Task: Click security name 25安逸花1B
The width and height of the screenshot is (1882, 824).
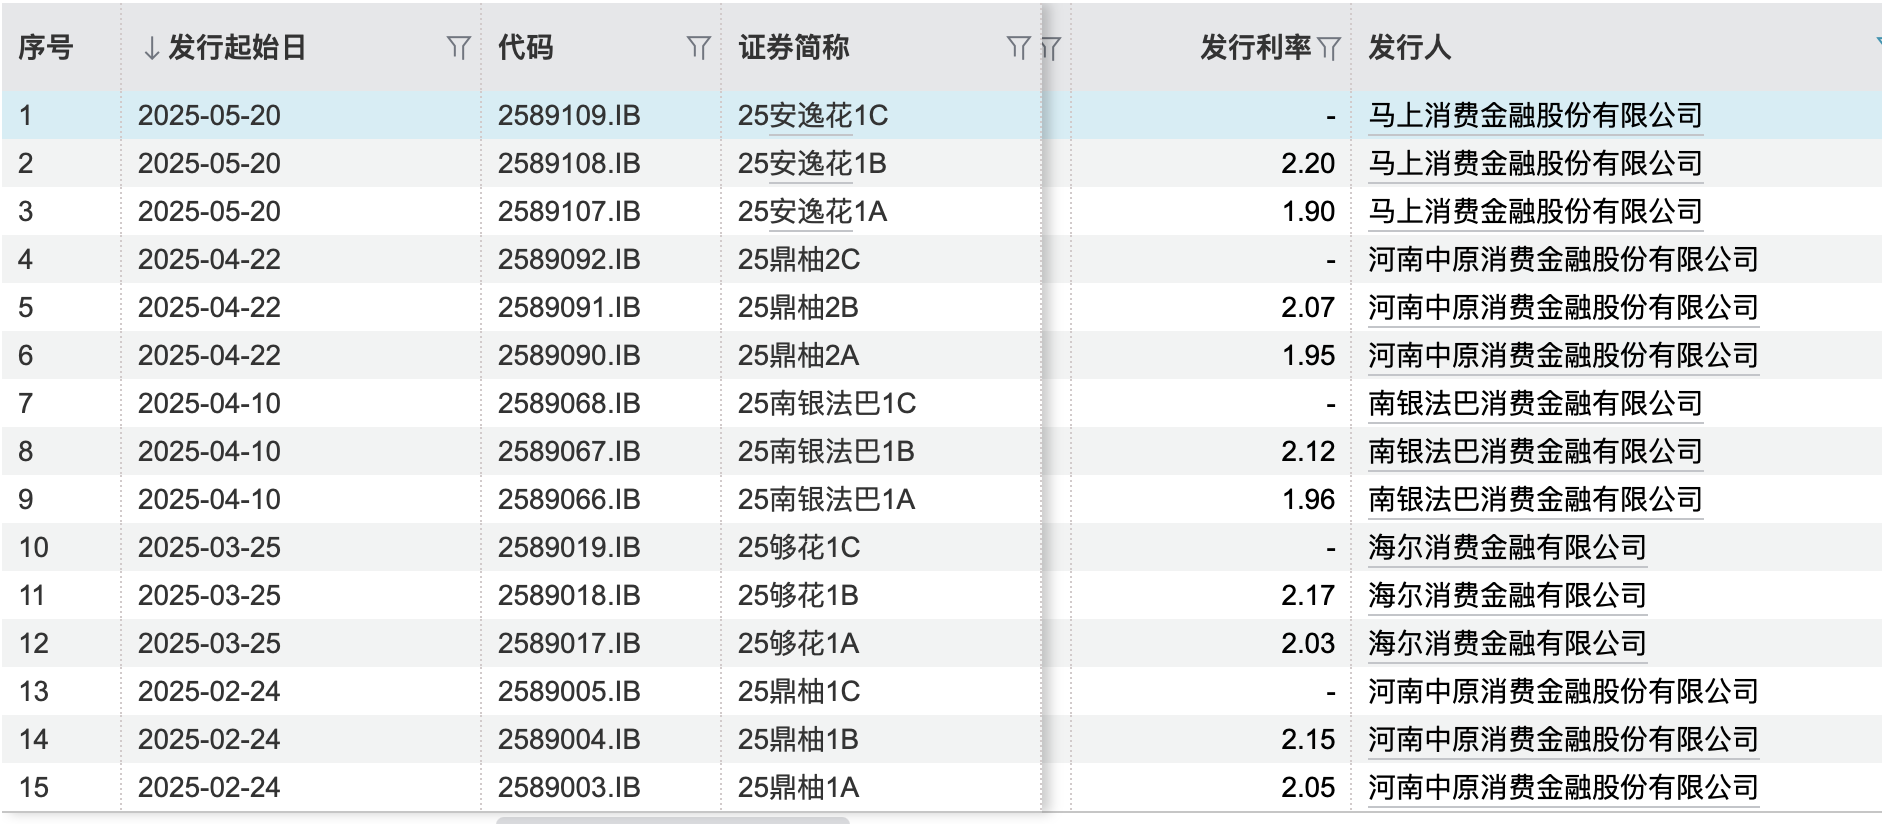Action: pyautogui.click(x=812, y=163)
